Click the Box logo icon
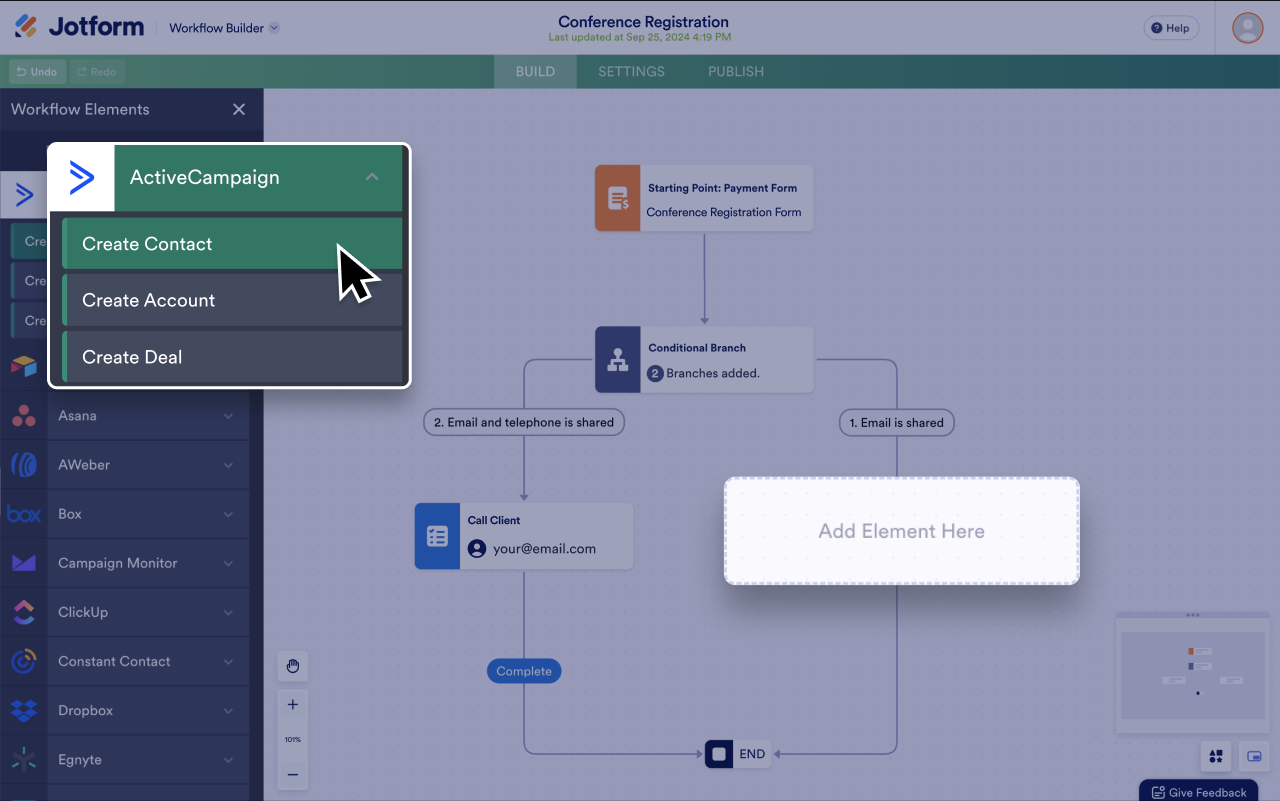 (24, 514)
